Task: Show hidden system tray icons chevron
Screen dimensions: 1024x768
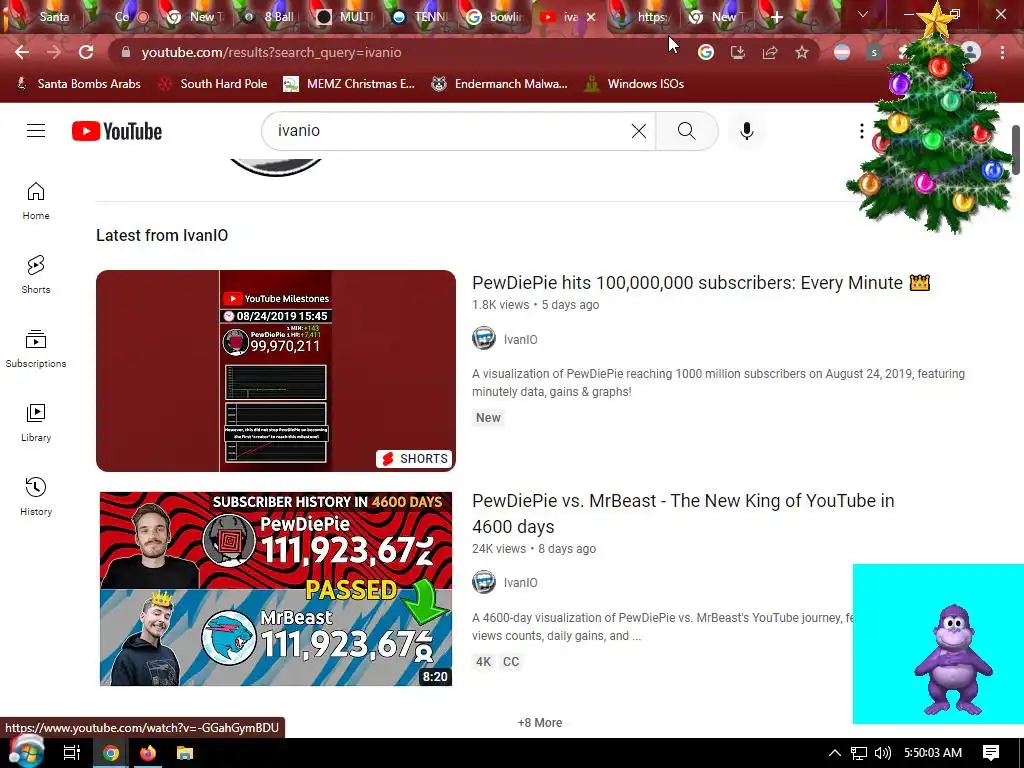Action: (x=835, y=753)
